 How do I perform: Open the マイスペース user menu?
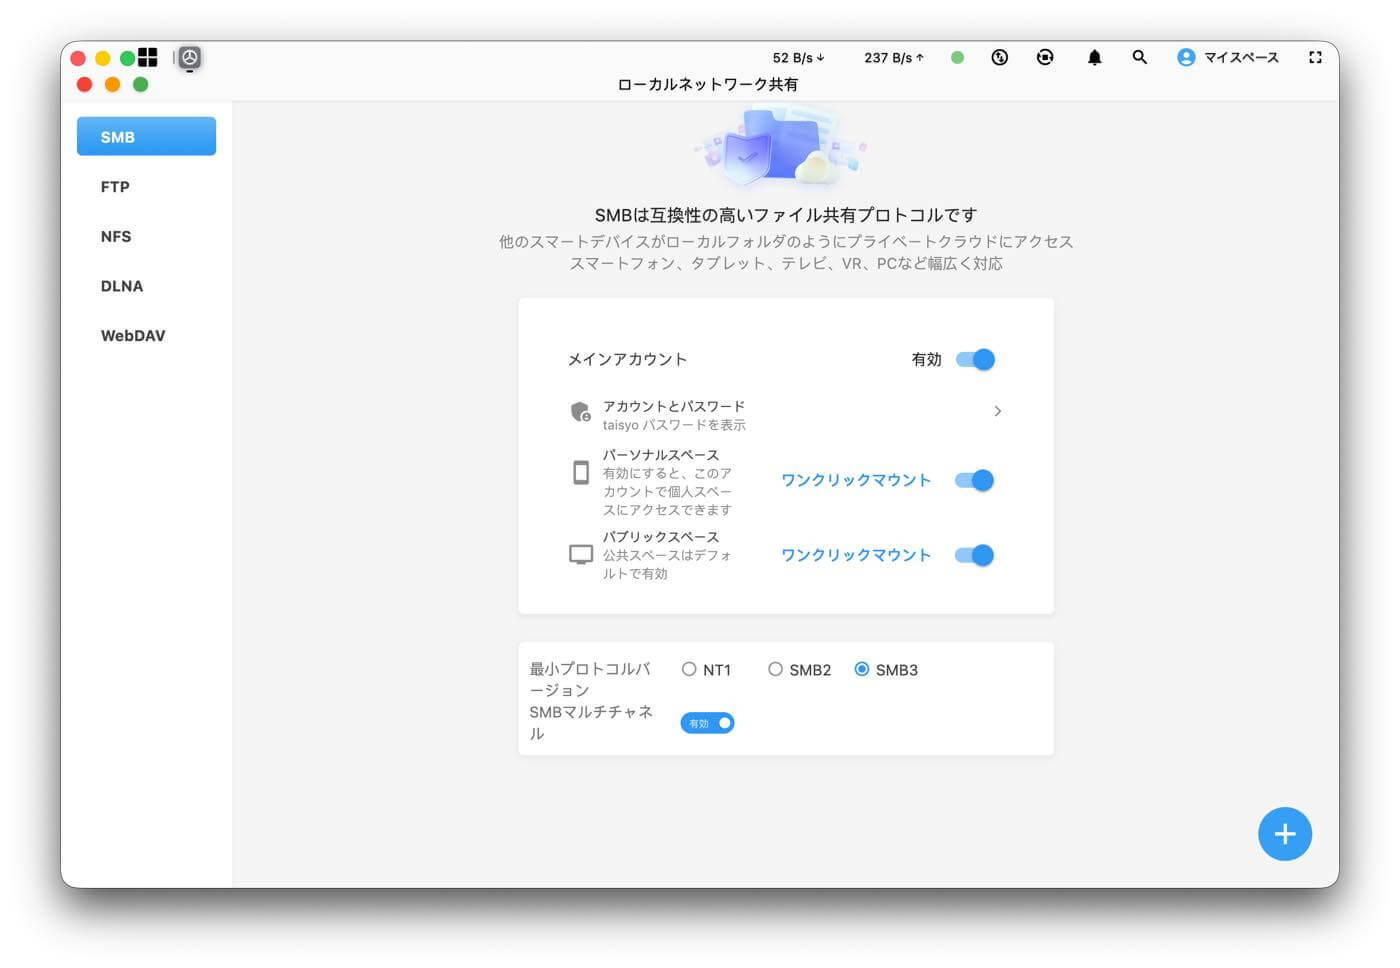click(1228, 57)
